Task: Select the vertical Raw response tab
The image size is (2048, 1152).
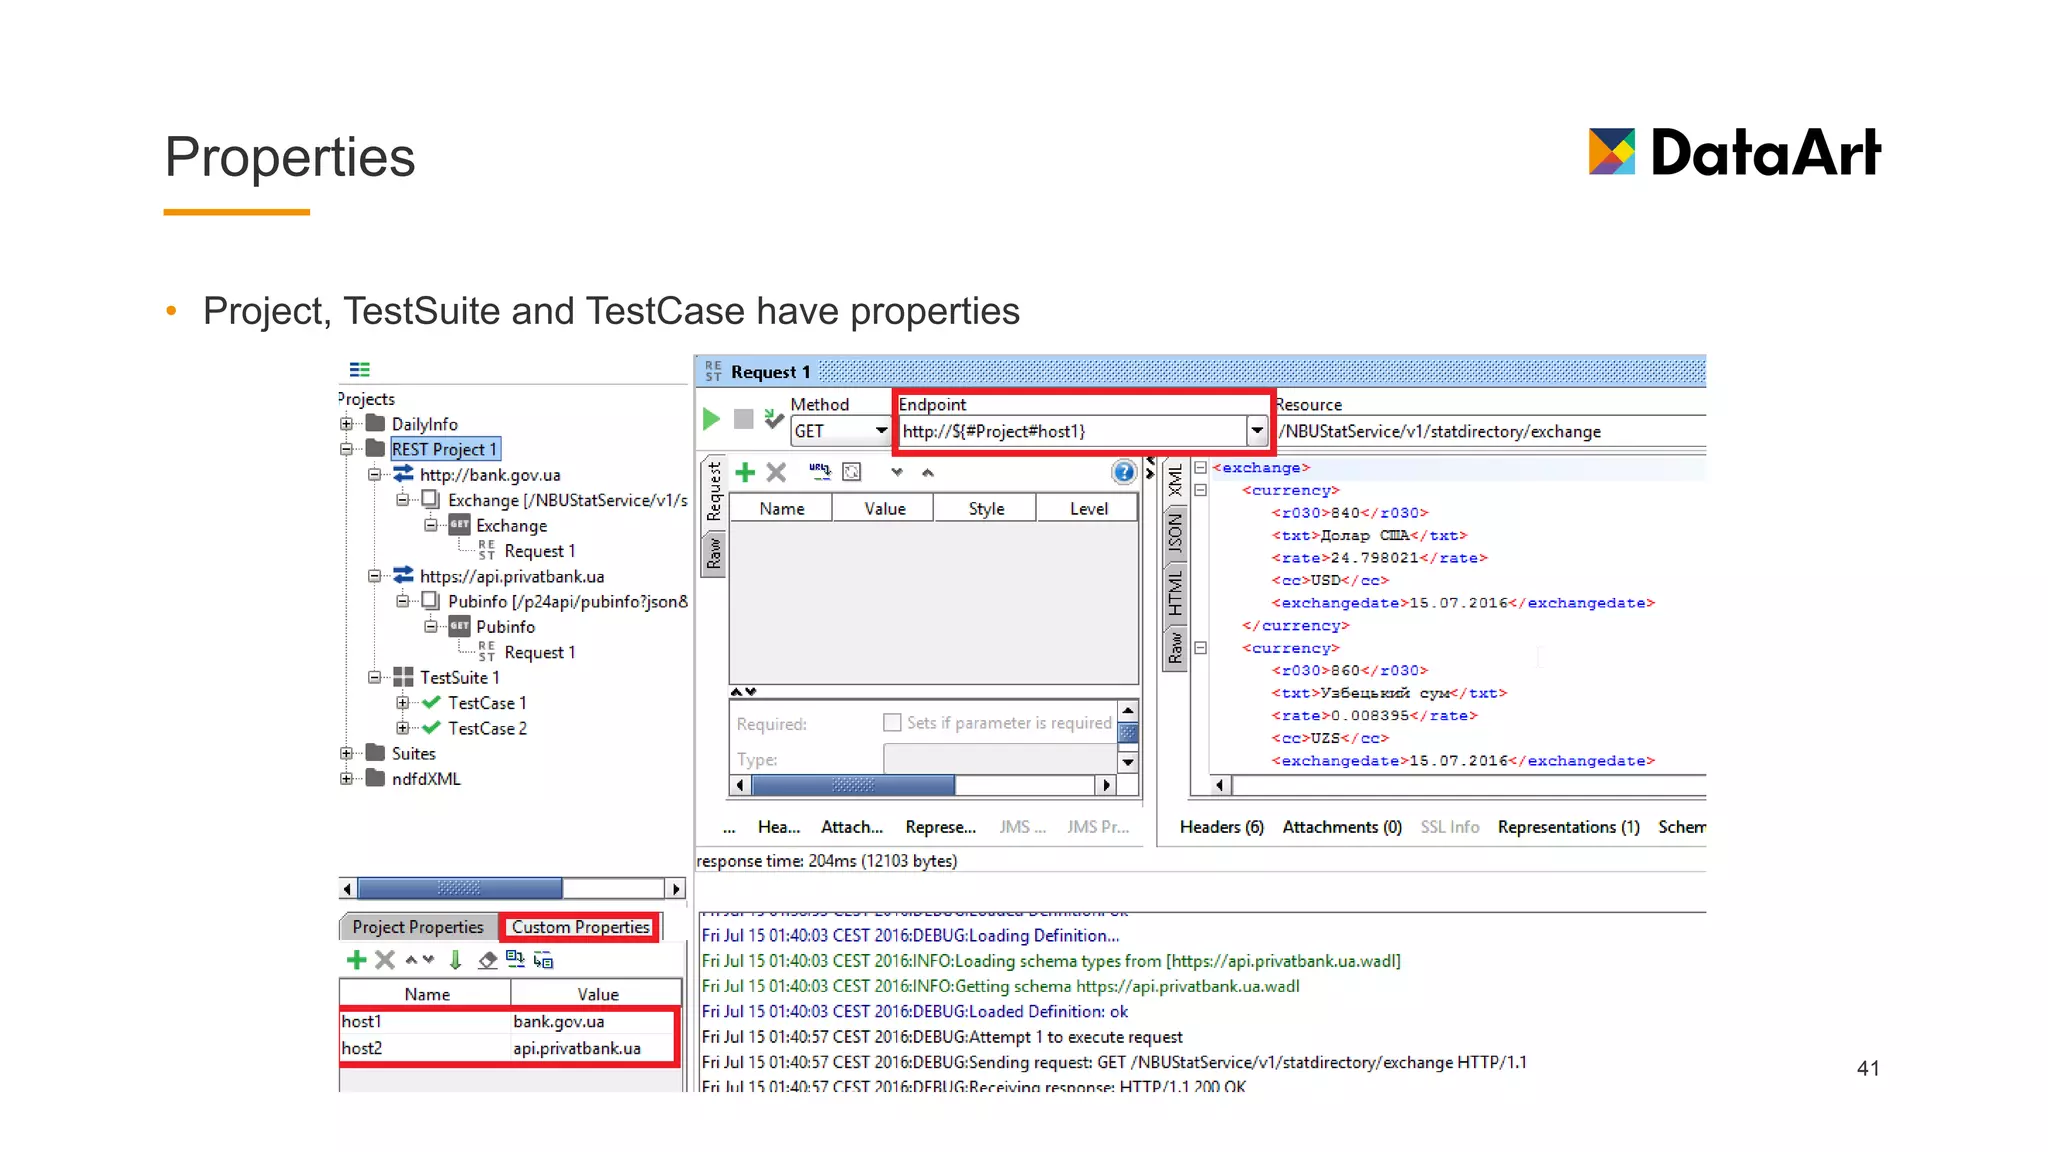Action: coord(1175,647)
